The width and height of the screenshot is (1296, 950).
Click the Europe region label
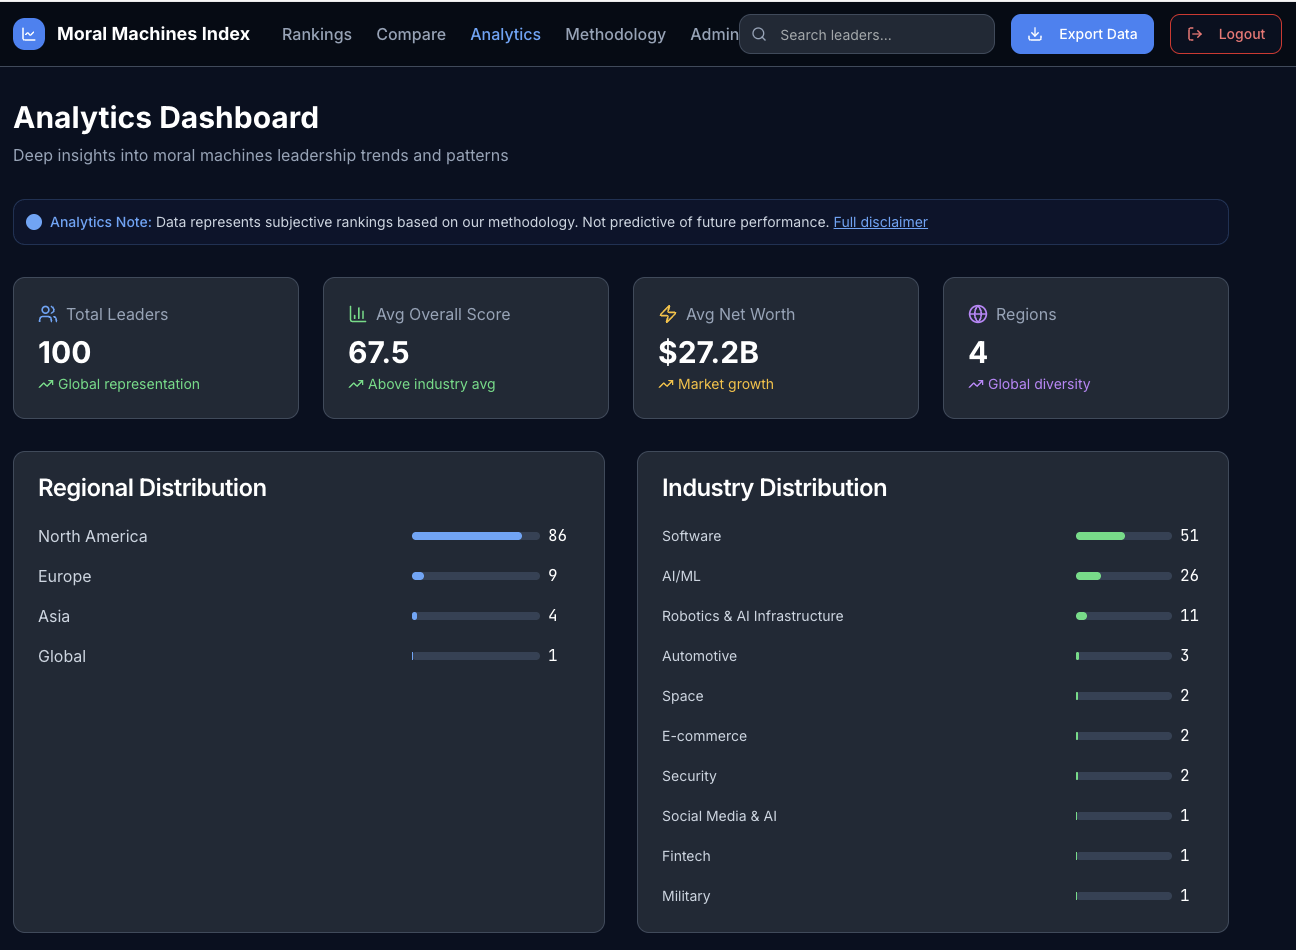point(65,576)
